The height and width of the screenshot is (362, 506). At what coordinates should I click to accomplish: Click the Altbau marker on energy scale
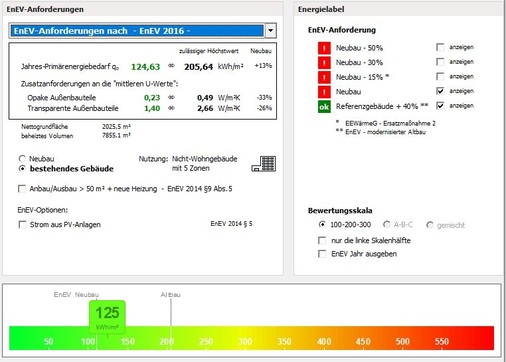[x=171, y=295]
